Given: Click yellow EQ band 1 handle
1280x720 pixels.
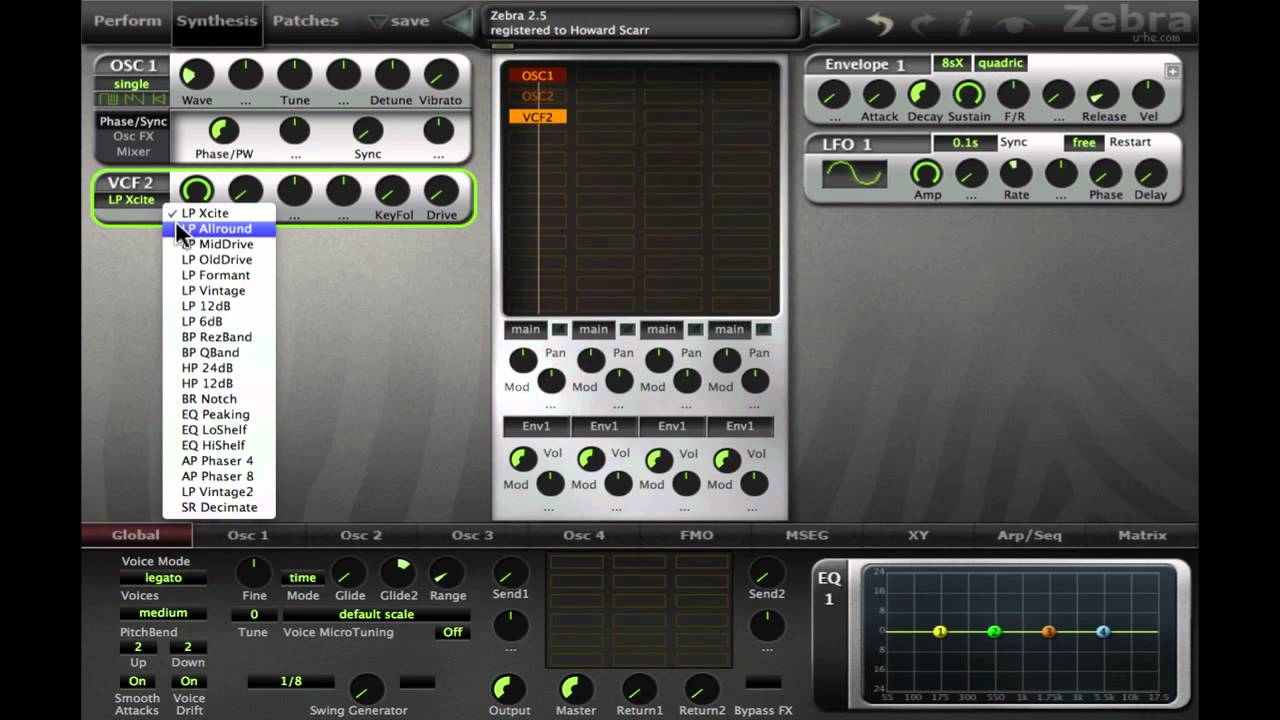Looking at the screenshot, I should [939, 632].
